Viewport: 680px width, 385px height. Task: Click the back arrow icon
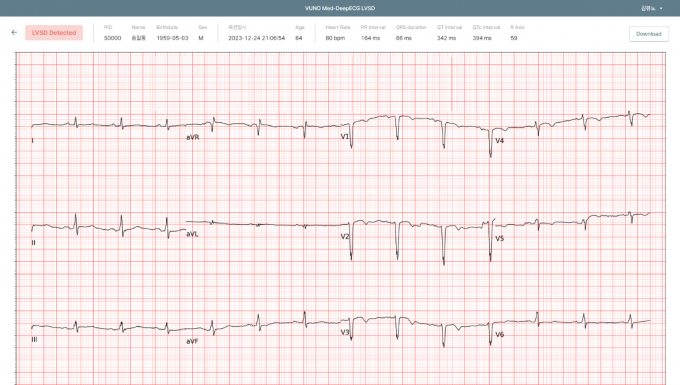(x=14, y=33)
